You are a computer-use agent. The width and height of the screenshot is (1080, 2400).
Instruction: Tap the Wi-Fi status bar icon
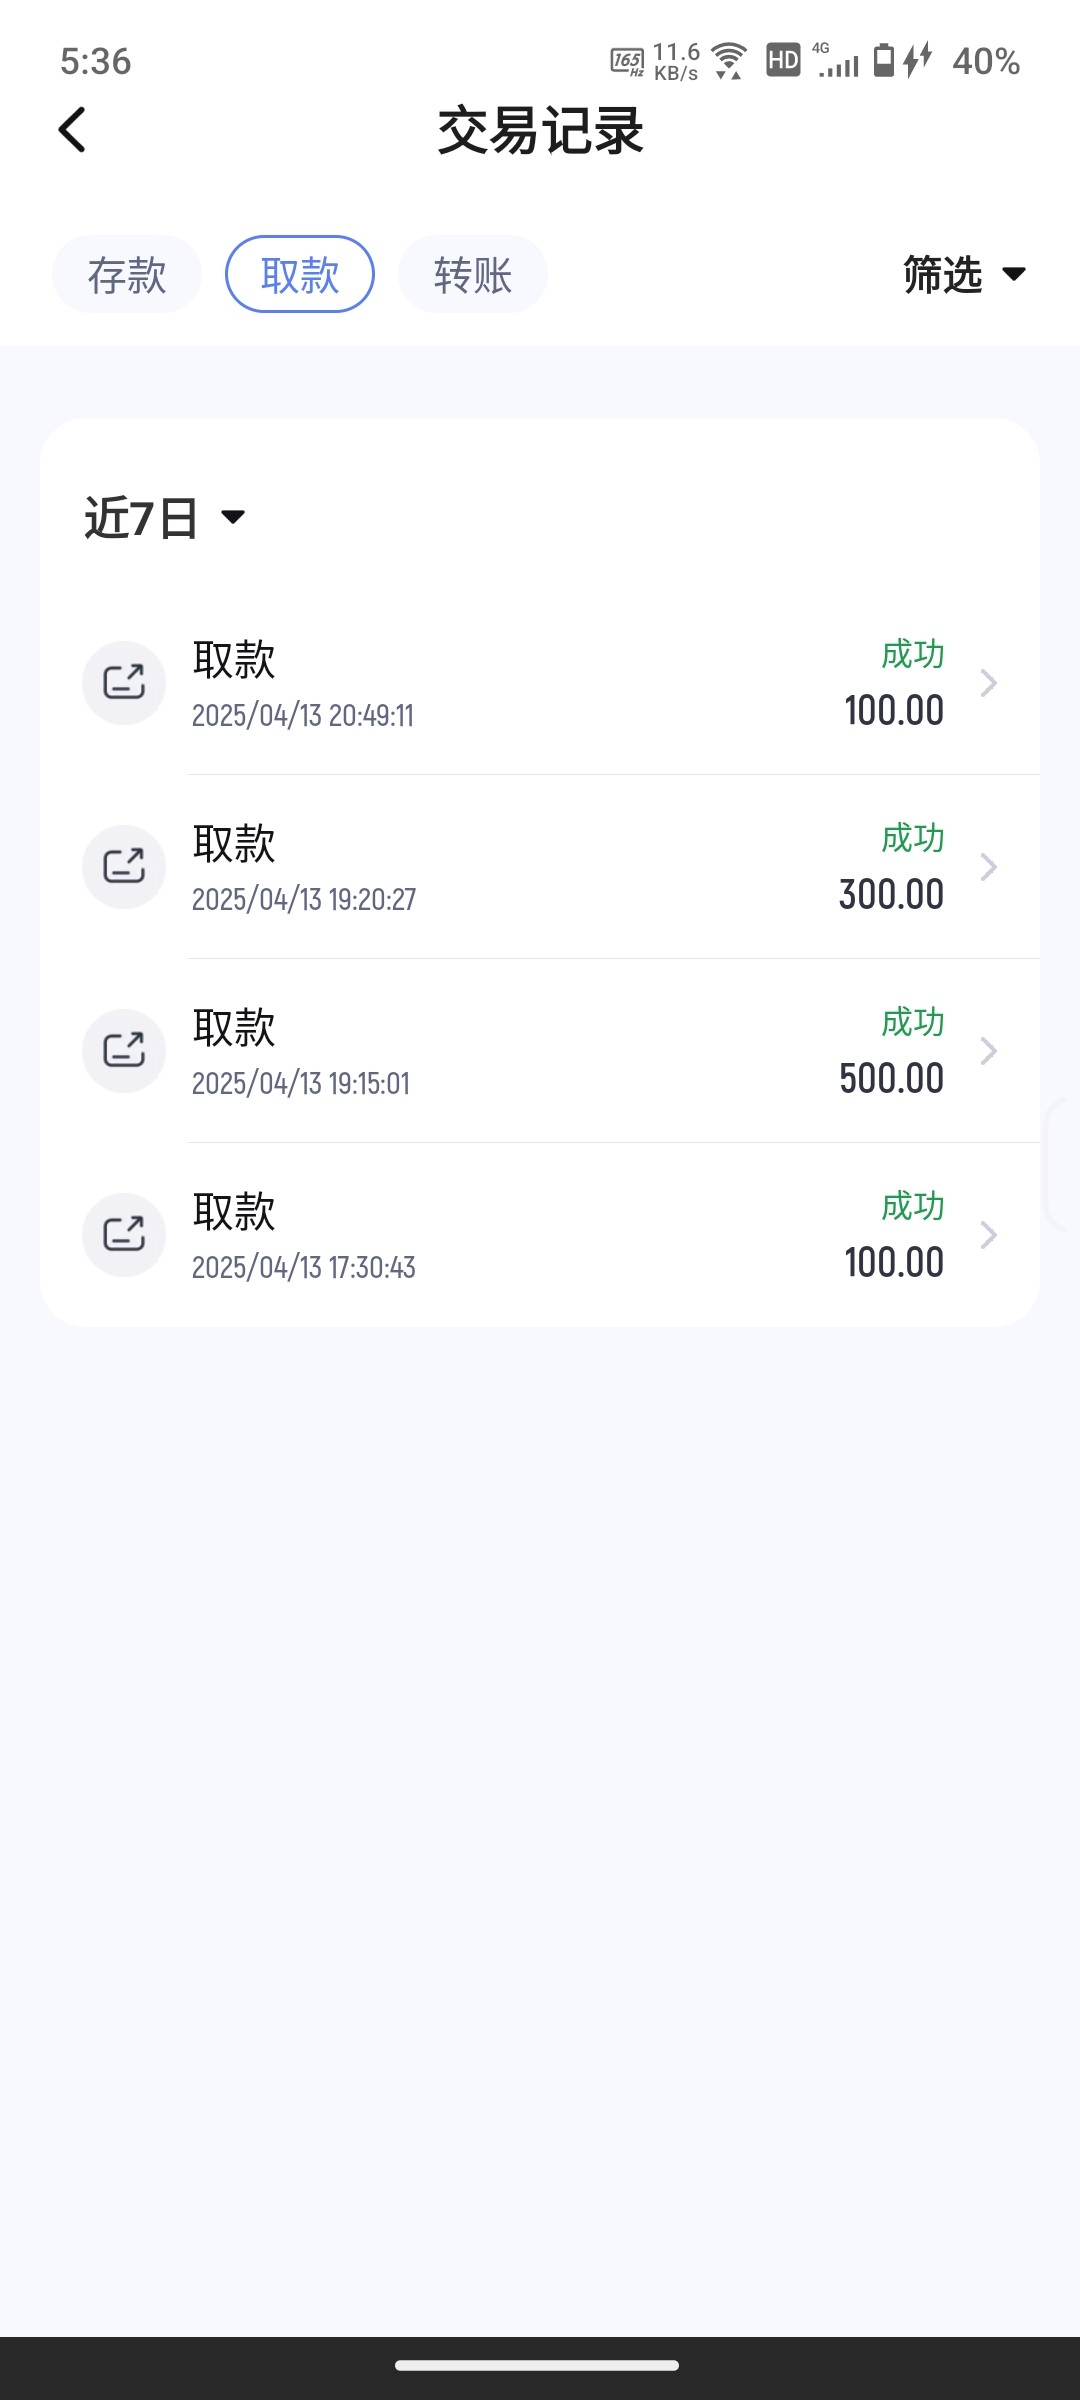[x=730, y=61]
